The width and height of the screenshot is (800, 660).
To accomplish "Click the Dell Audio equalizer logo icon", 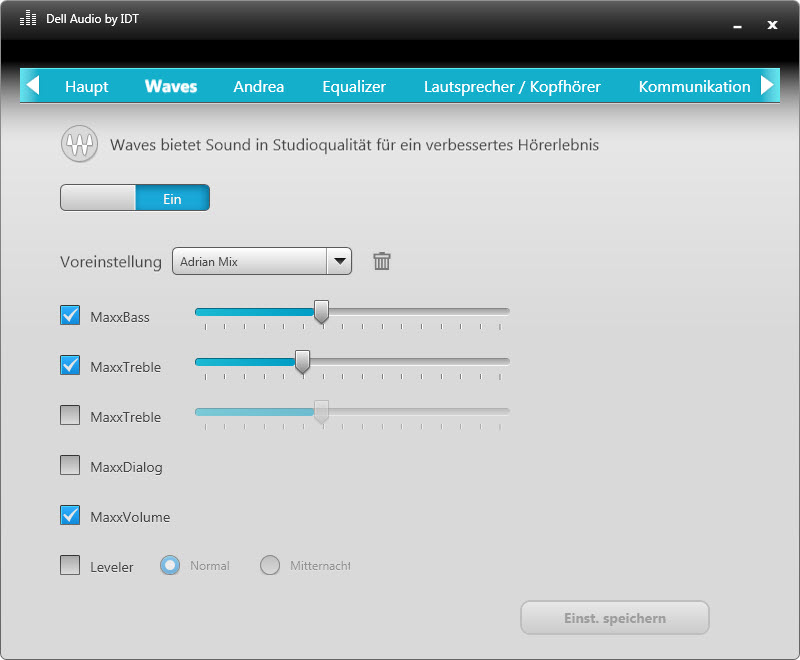I will click(28, 18).
